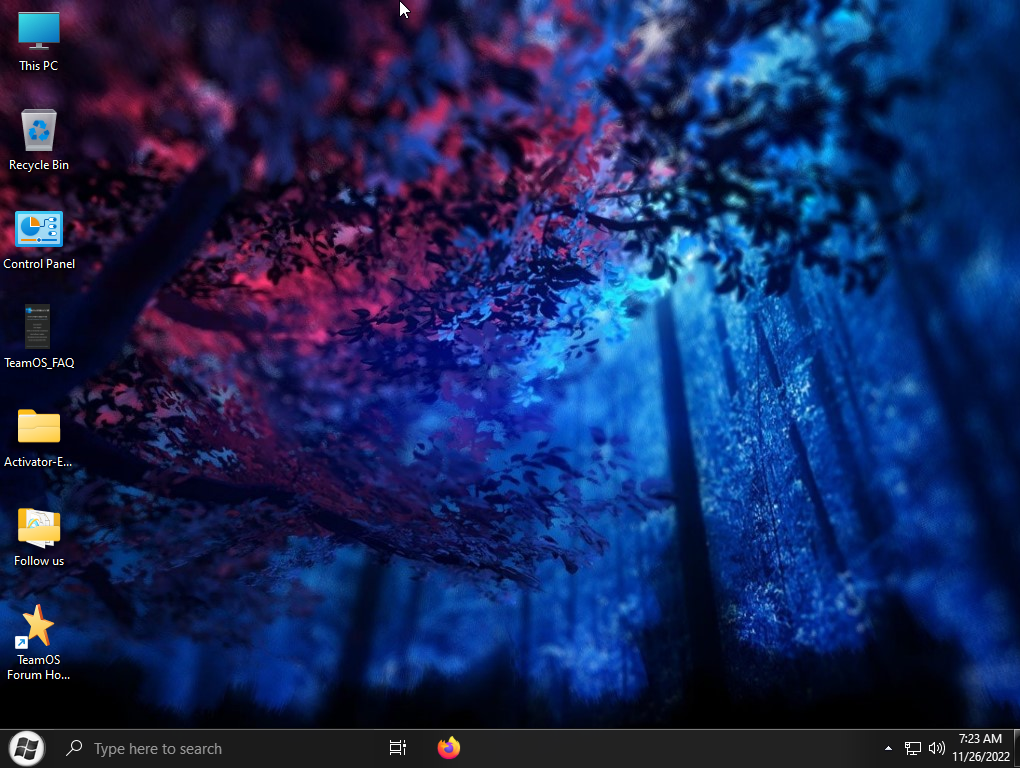Click the 7:23 AM clock time
1020x768 pixels.
[979, 739]
